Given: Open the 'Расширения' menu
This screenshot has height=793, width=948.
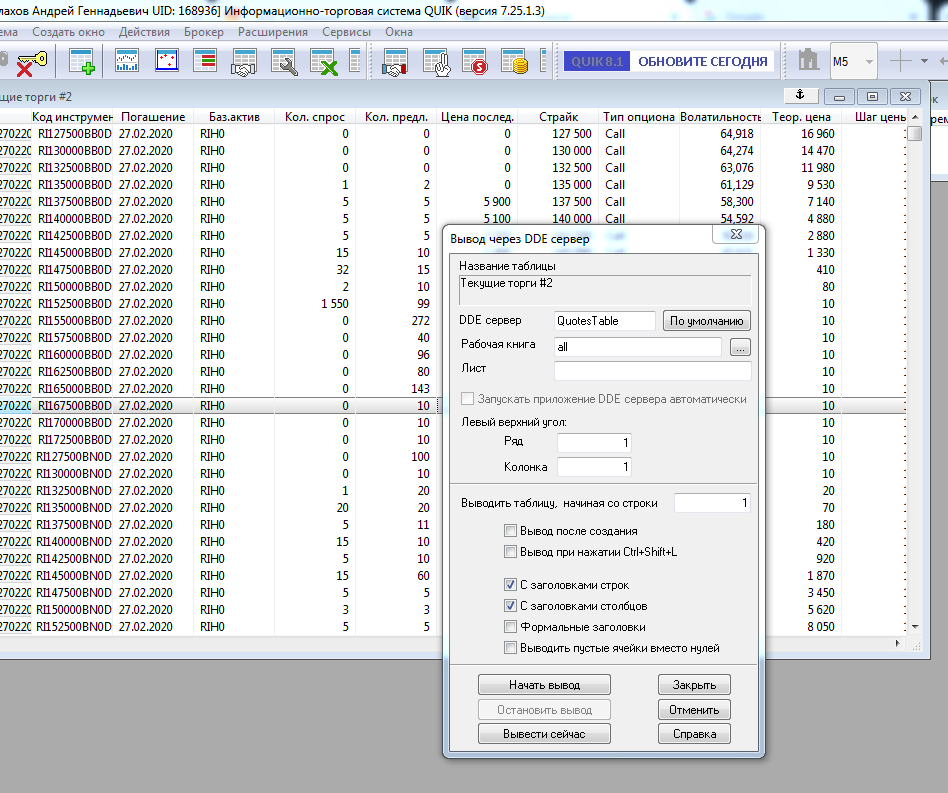Looking at the screenshot, I should pyautogui.click(x=273, y=32).
